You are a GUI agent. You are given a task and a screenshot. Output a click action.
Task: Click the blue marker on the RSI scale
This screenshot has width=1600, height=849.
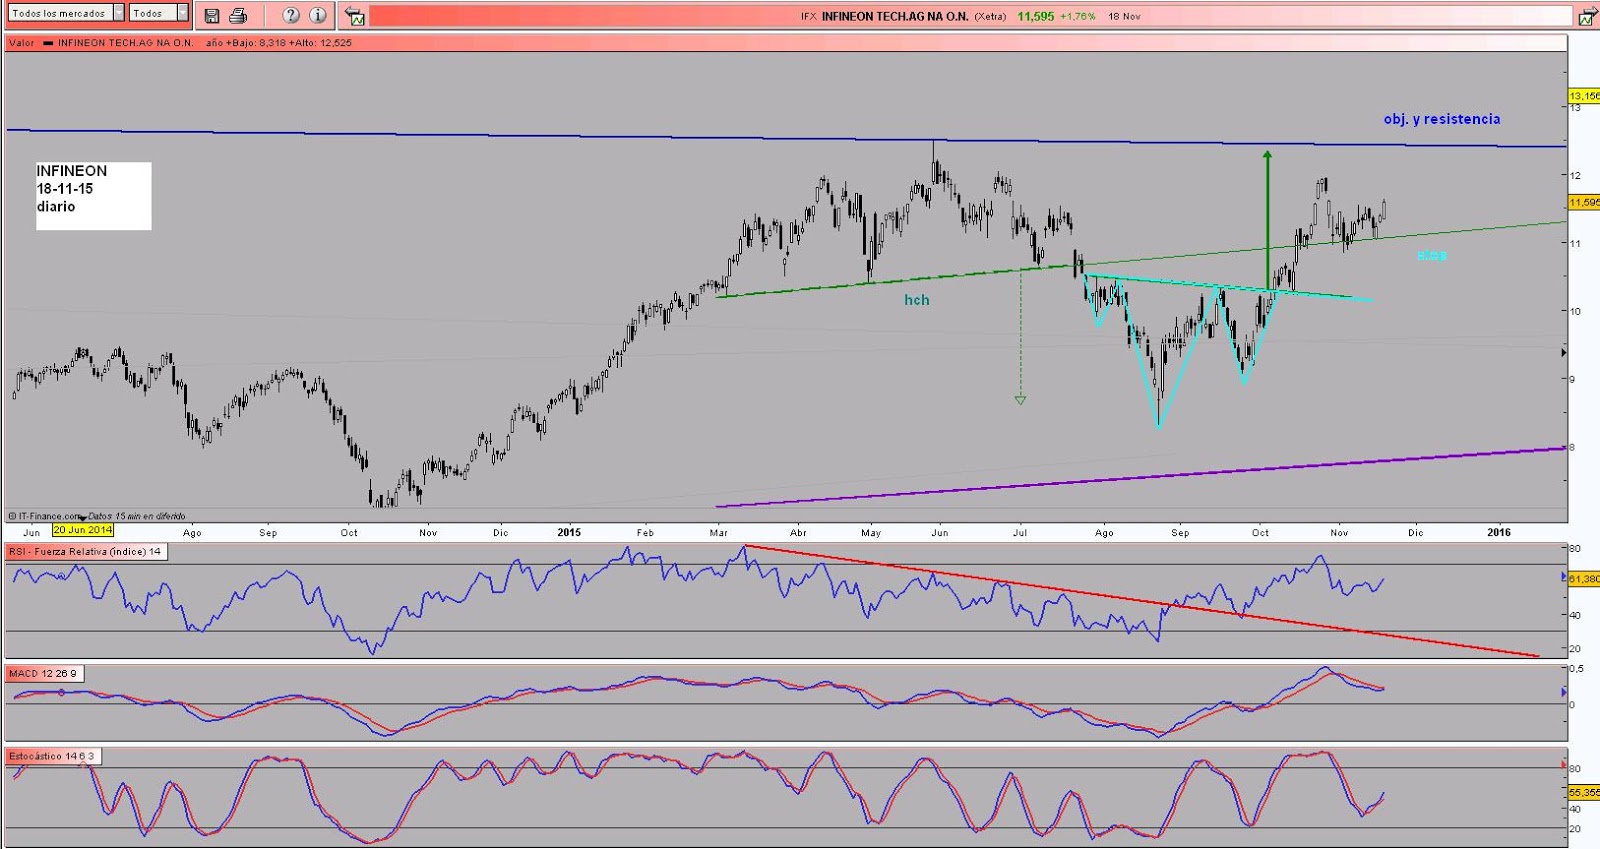(x=1564, y=577)
